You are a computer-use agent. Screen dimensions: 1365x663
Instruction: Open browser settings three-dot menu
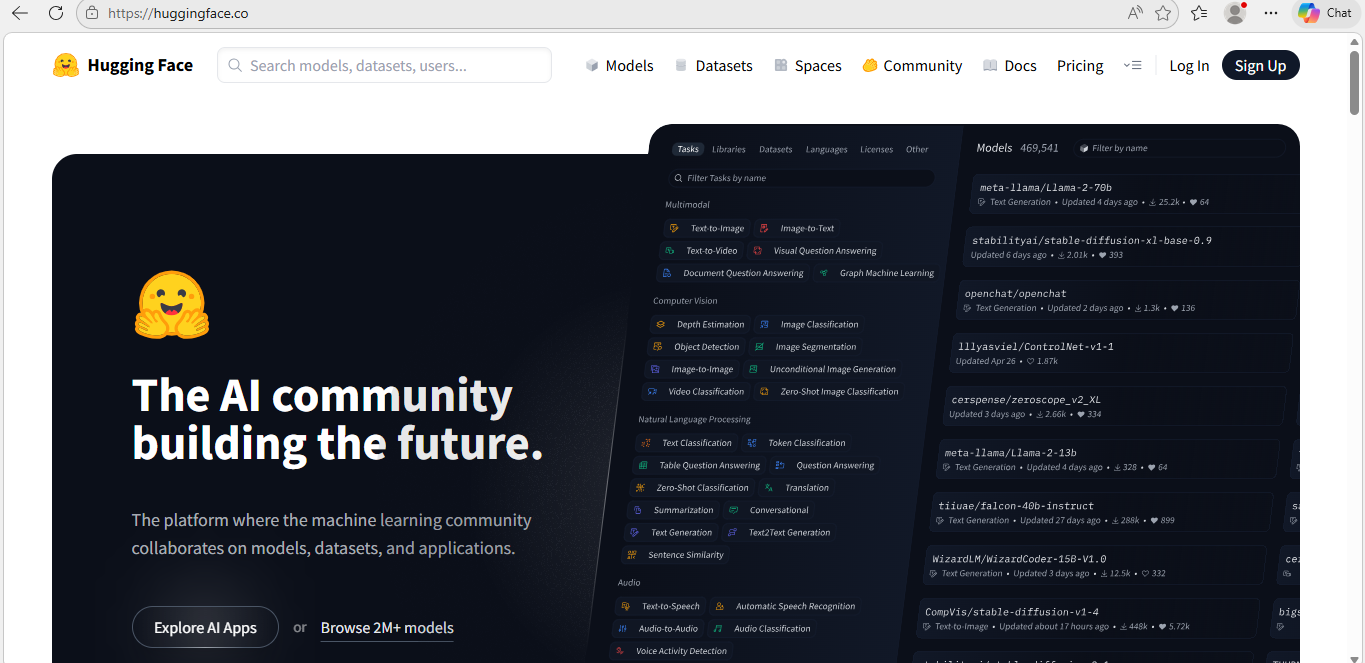pos(1271,13)
